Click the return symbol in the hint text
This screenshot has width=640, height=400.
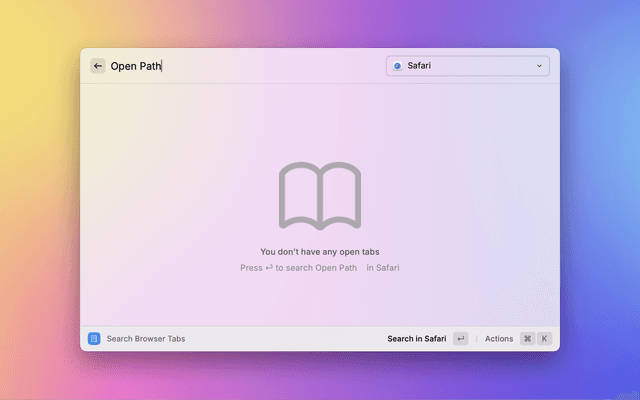[x=269, y=268]
